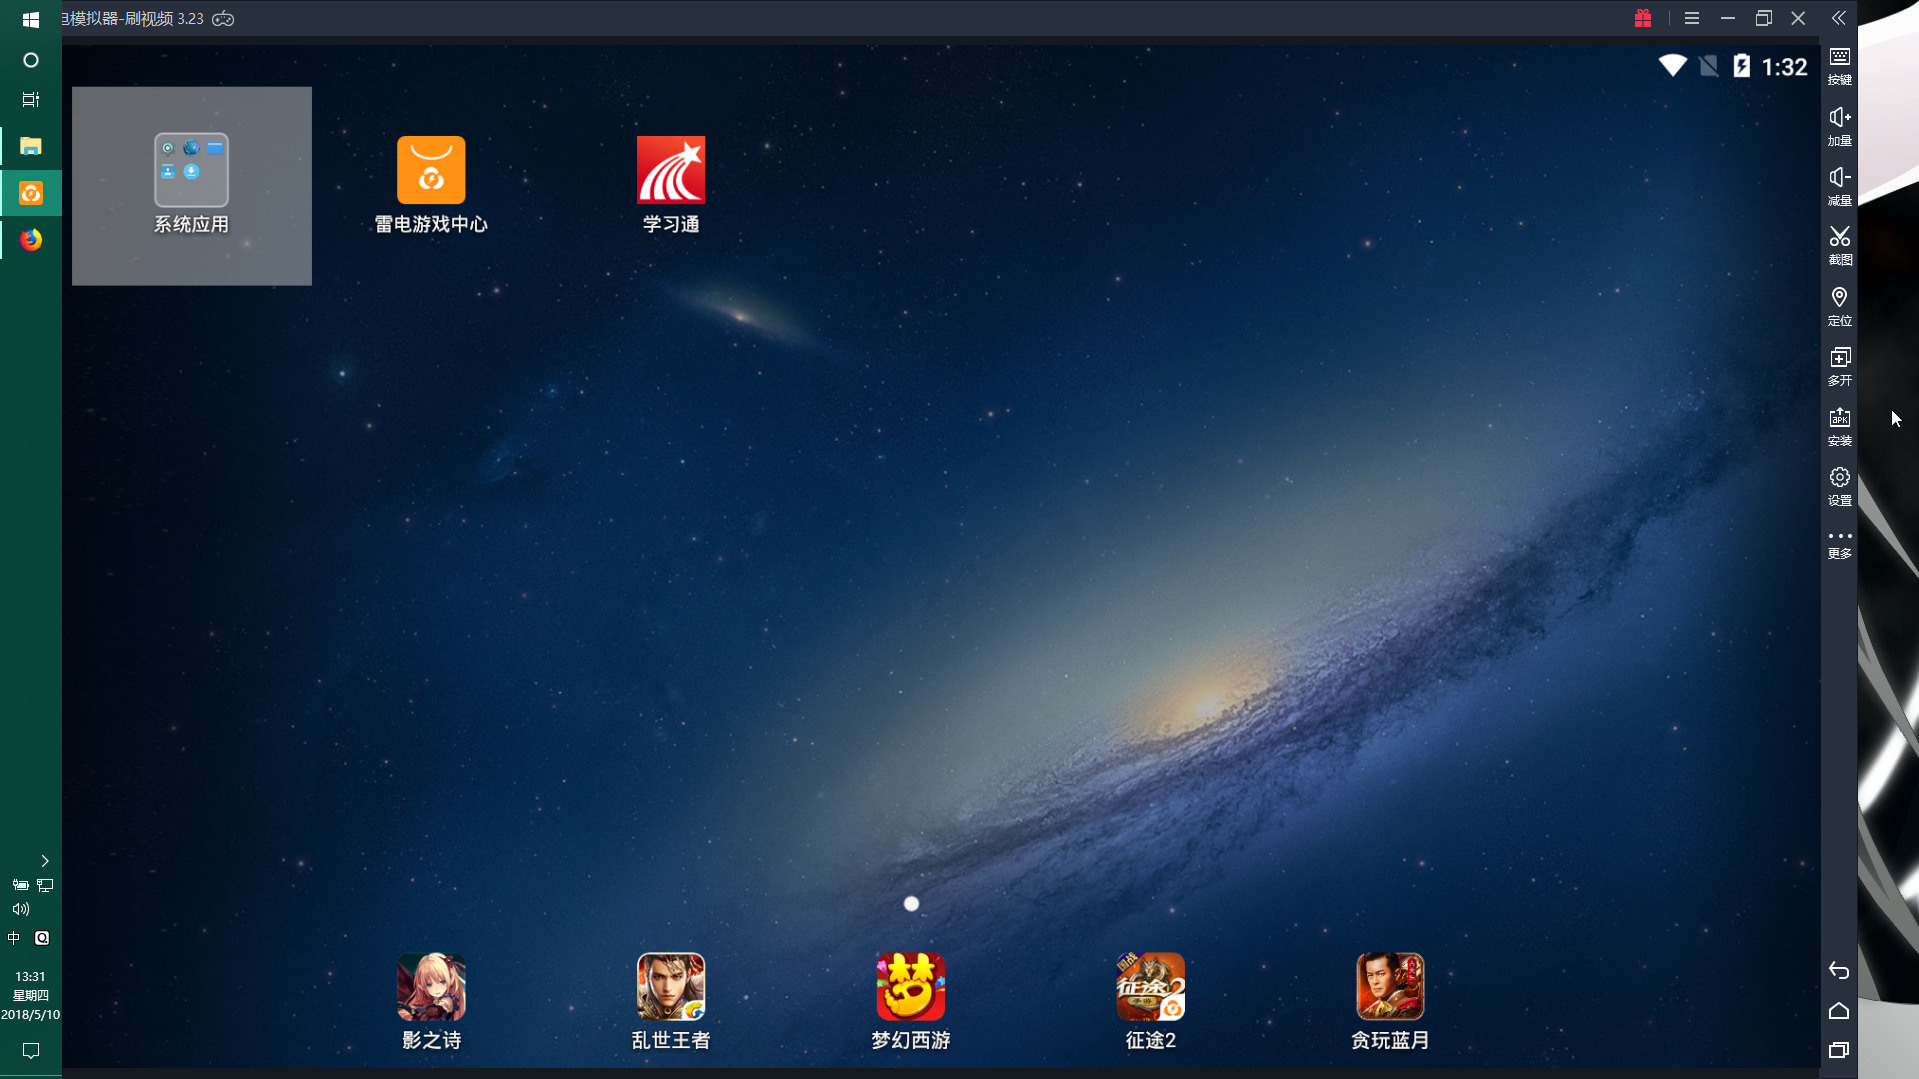The image size is (1919, 1079).
Task: Click 安装 to install an APK
Action: (1839, 425)
